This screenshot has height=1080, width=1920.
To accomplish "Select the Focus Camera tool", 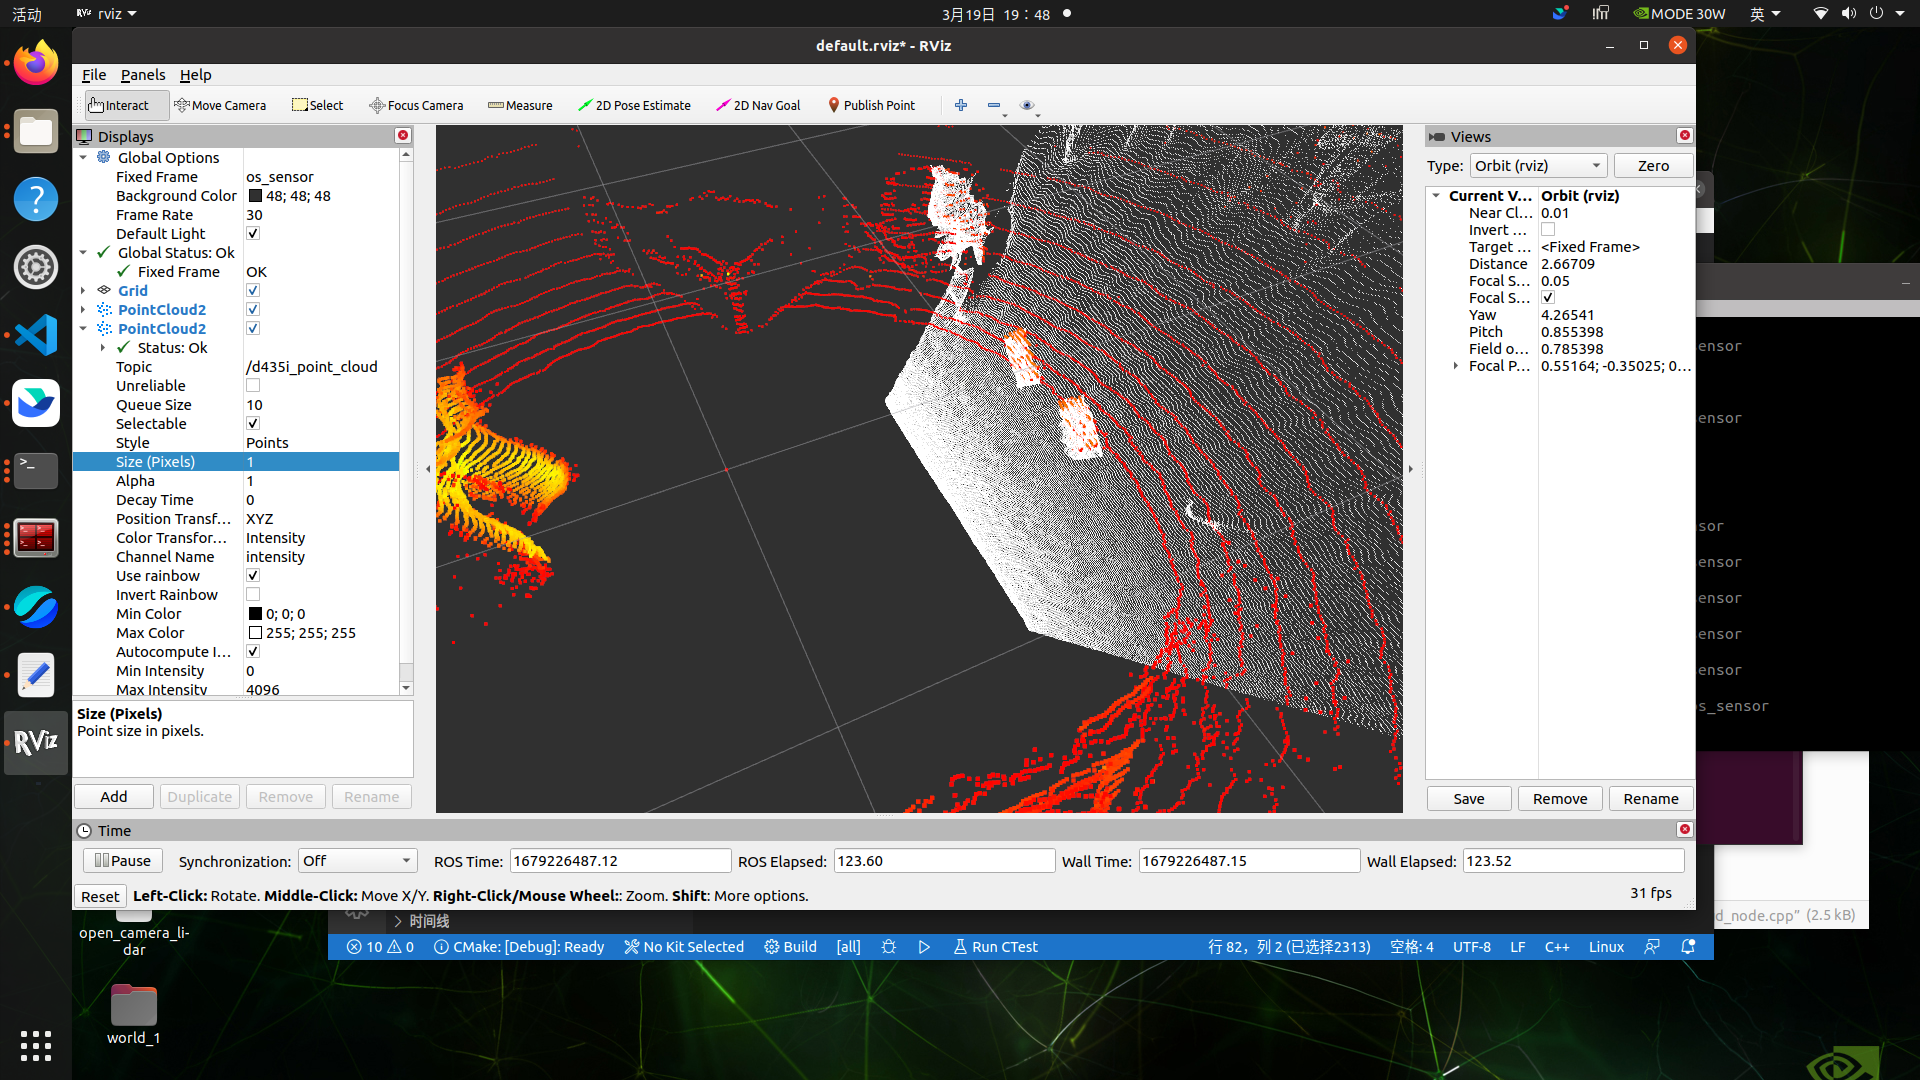I will point(416,105).
